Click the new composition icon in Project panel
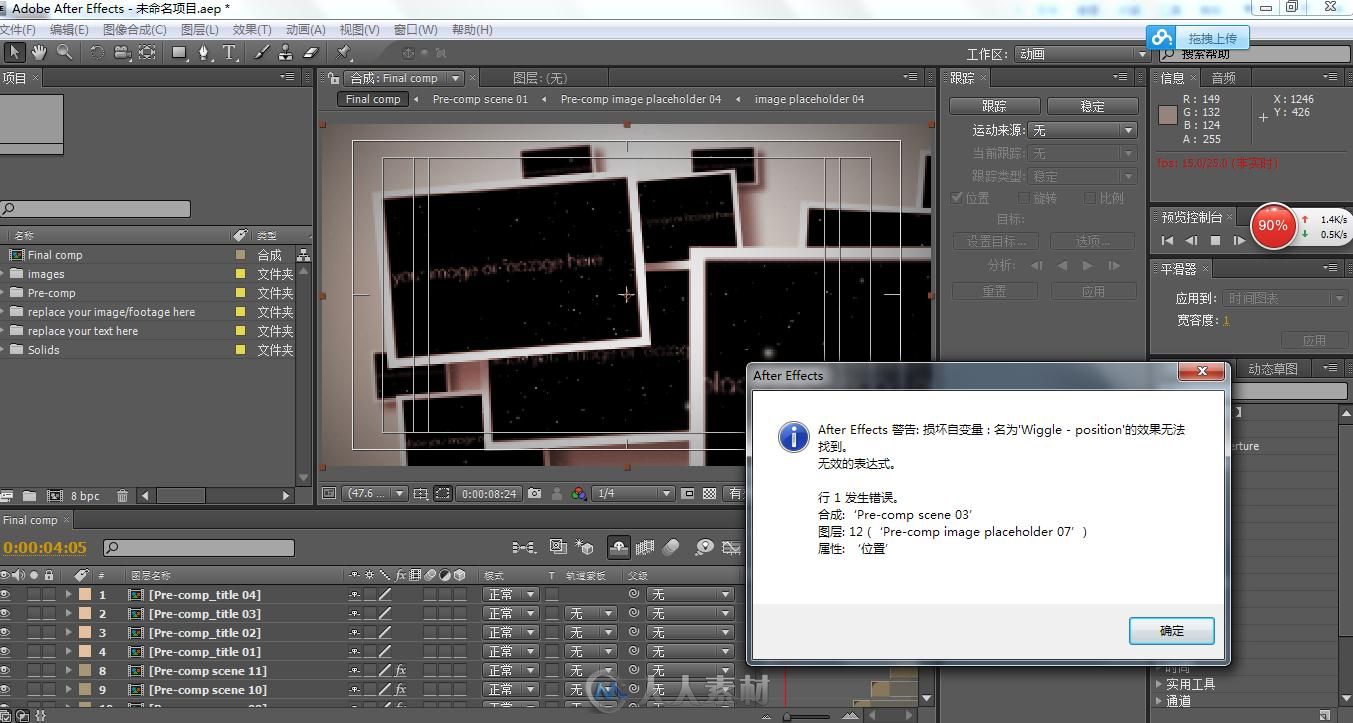Image resolution: width=1353 pixels, height=723 pixels. tap(53, 496)
